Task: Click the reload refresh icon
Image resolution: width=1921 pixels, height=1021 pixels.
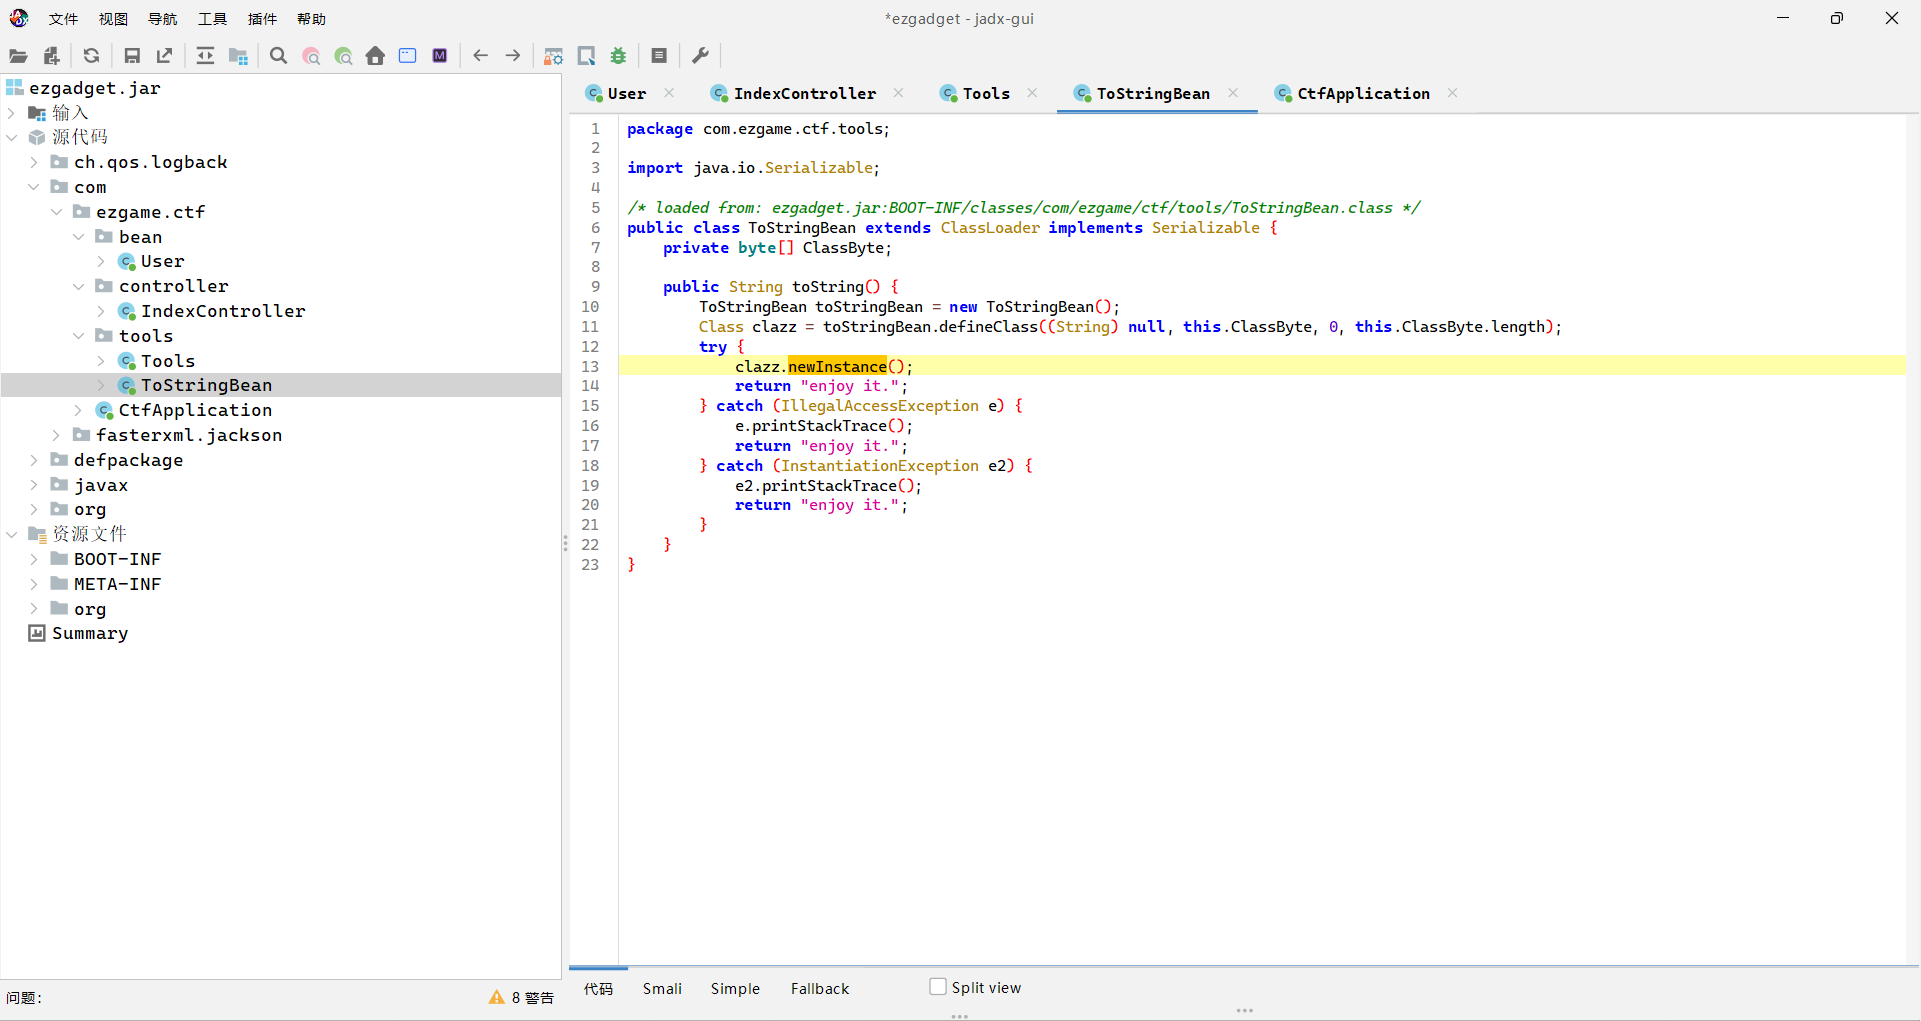Action: 91,56
